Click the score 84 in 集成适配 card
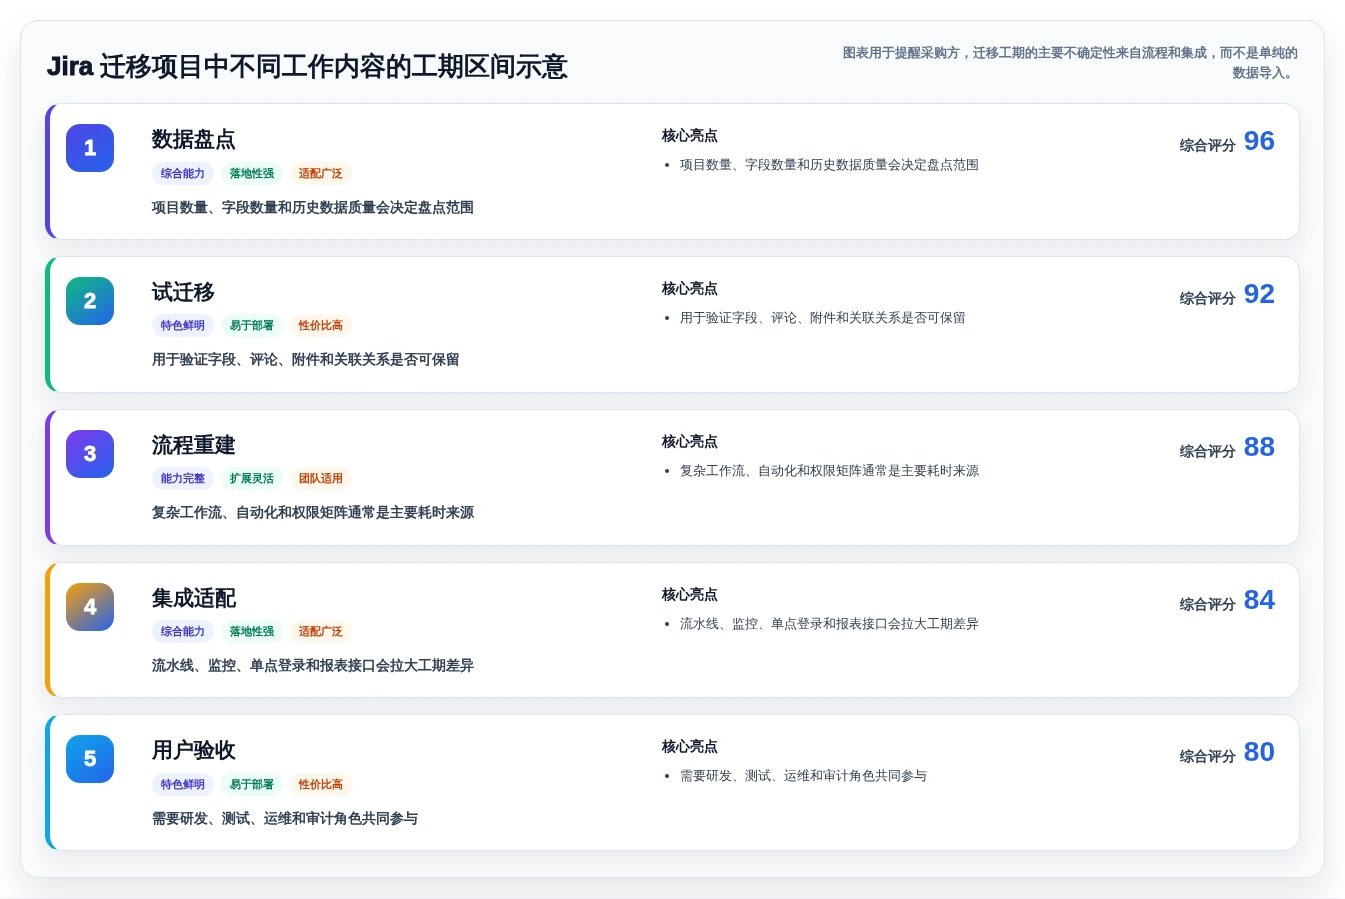This screenshot has height=899, width=1345. tap(1259, 600)
